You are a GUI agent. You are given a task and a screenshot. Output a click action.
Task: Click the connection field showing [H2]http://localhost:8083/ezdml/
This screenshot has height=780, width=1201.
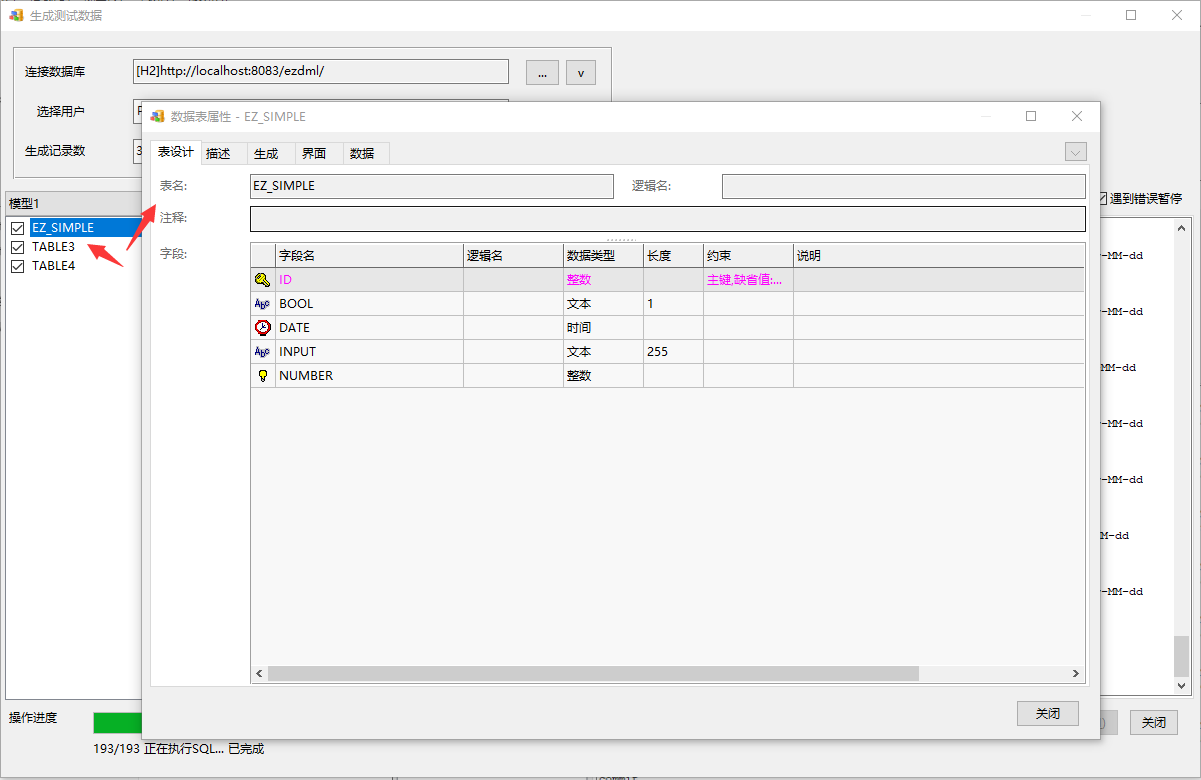pyautogui.click(x=321, y=72)
